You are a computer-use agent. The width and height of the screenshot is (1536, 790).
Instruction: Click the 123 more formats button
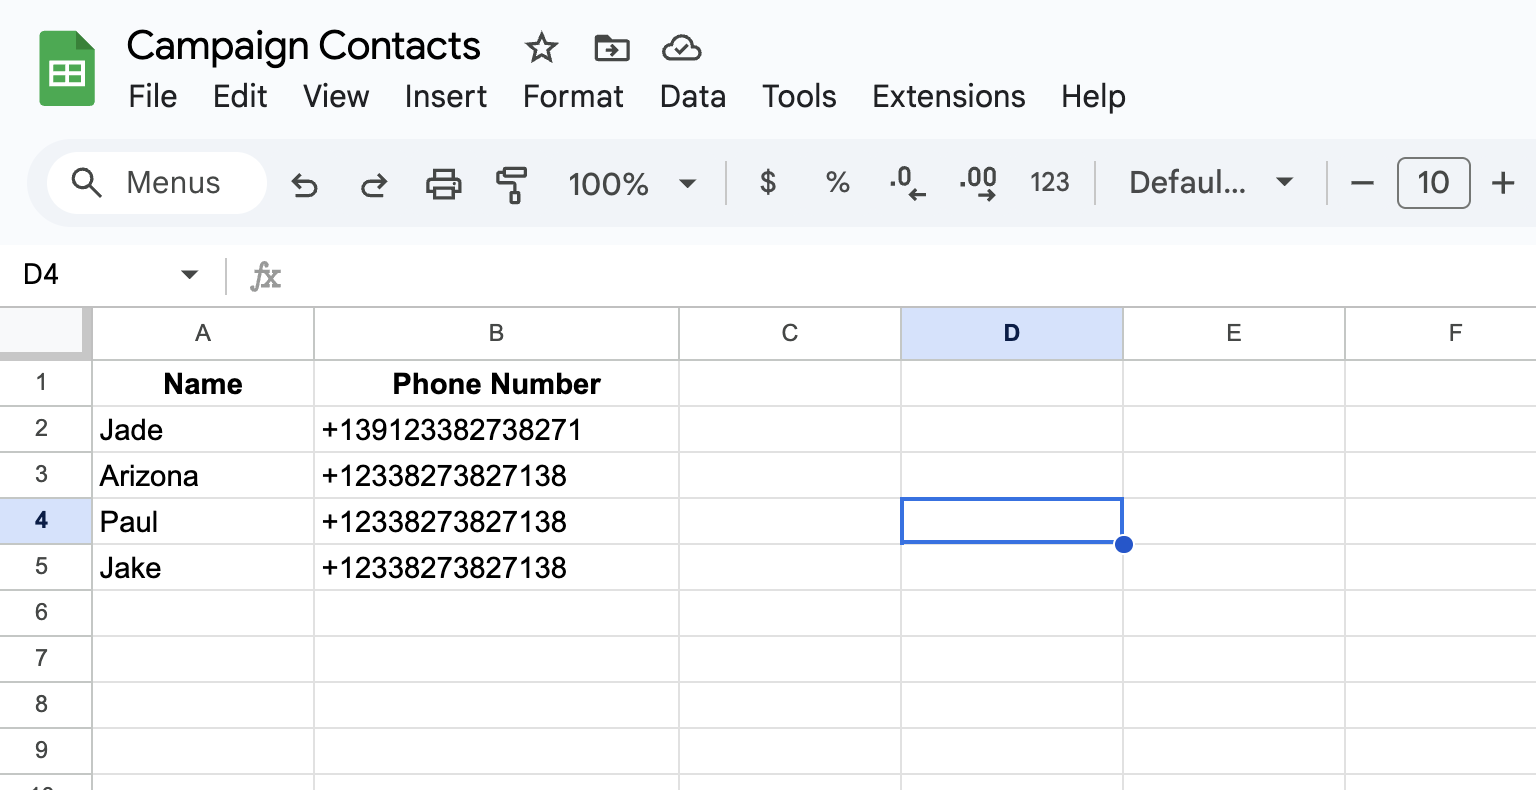[x=1049, y=182]
